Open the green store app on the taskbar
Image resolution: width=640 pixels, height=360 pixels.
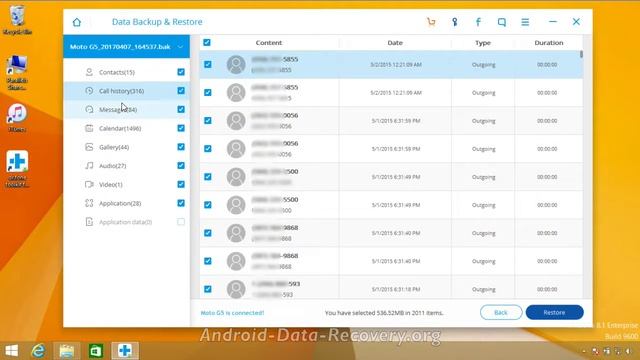[96, 351]
